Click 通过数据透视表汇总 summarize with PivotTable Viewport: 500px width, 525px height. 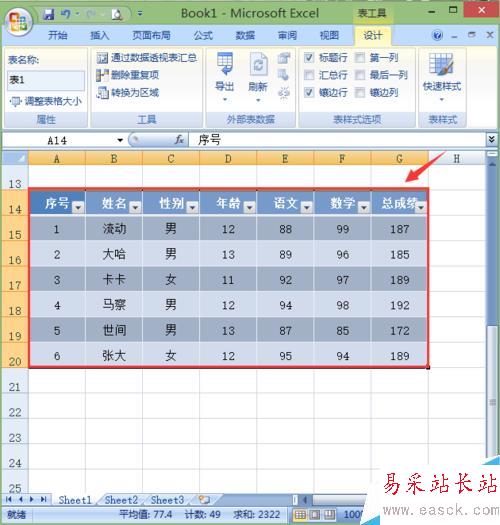(x=147, y=58)
